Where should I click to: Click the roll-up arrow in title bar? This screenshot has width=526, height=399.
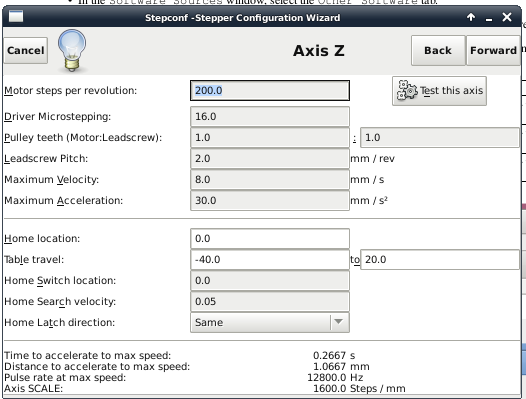[x=471, y=17]
